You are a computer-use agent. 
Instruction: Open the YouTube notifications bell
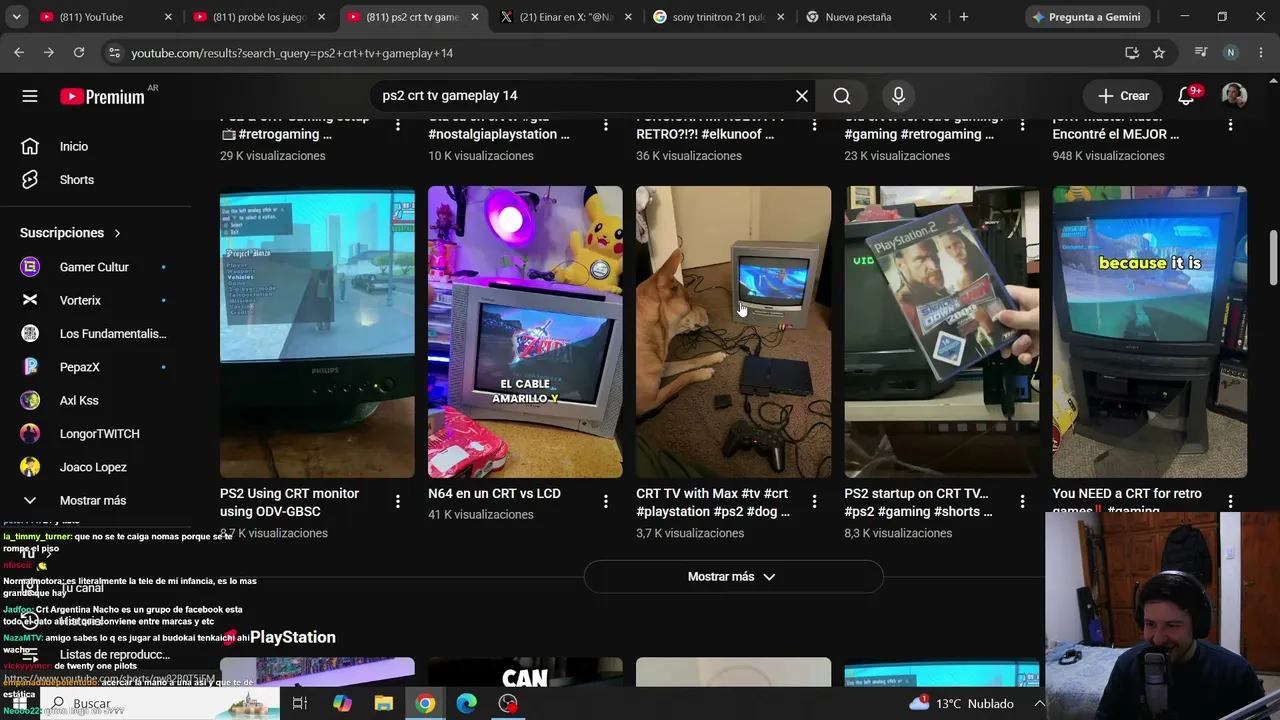(x=1186, y=96)
